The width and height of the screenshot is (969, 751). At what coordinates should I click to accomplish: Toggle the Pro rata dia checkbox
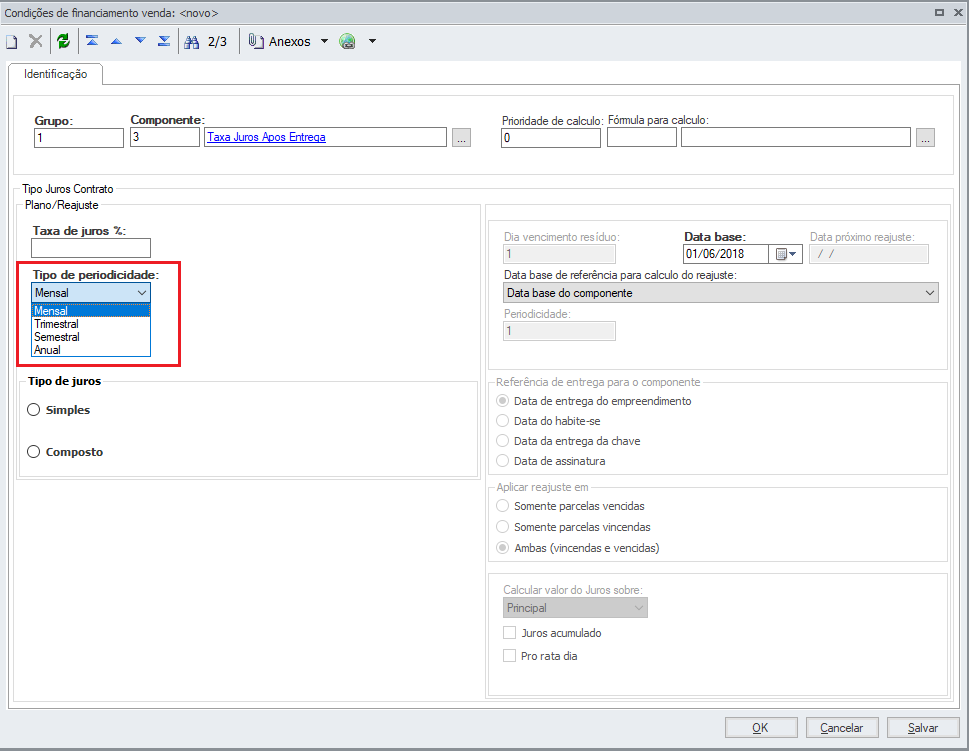(510, 656)
